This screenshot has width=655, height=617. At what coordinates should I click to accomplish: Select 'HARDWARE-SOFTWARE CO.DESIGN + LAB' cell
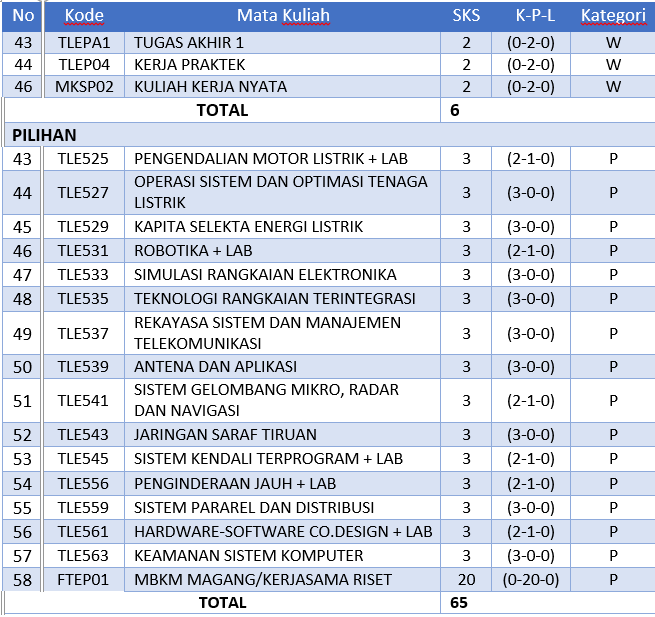(x=283, y=532)
